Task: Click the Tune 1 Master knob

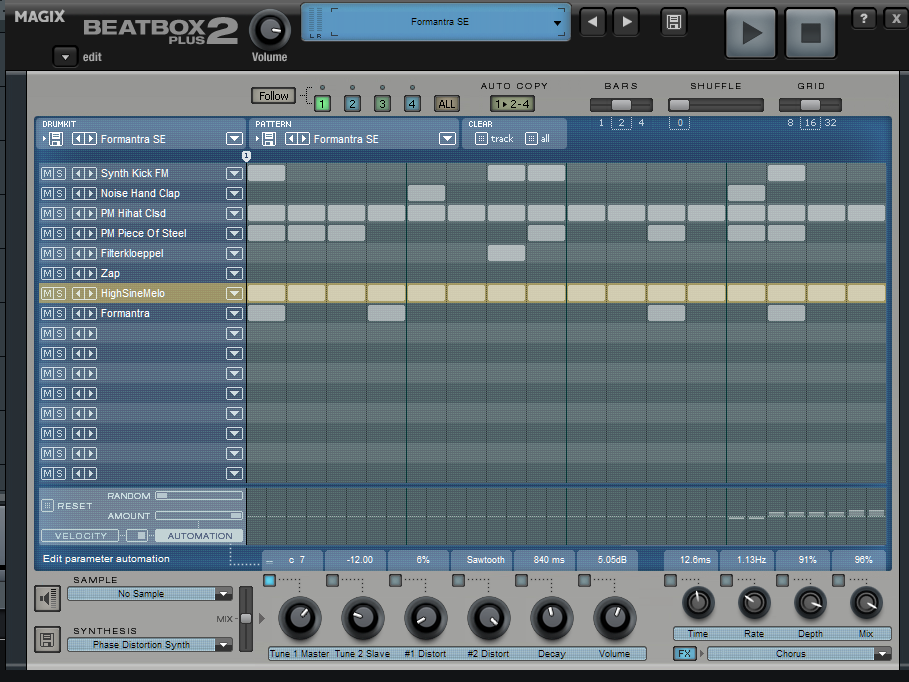Action: pos(300,618)
